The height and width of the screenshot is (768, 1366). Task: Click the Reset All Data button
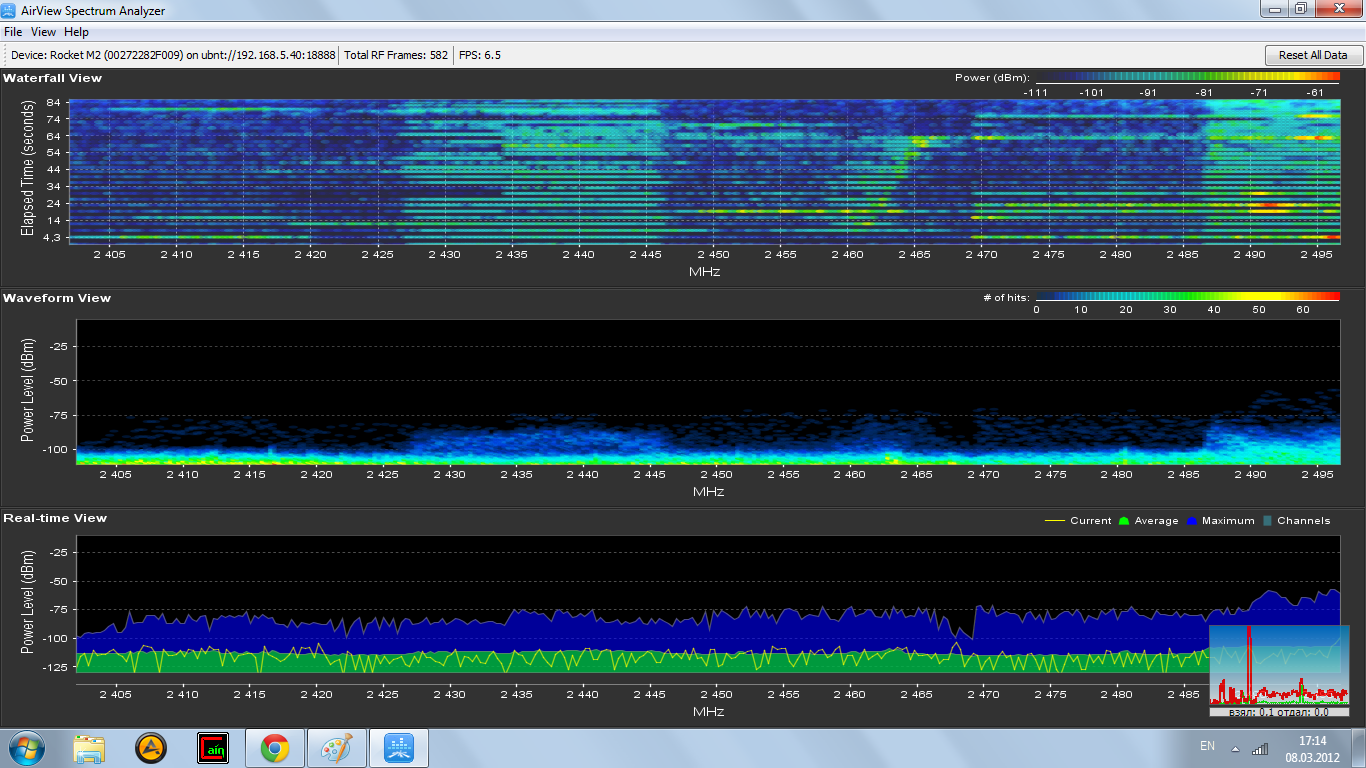pos(1313,55)
